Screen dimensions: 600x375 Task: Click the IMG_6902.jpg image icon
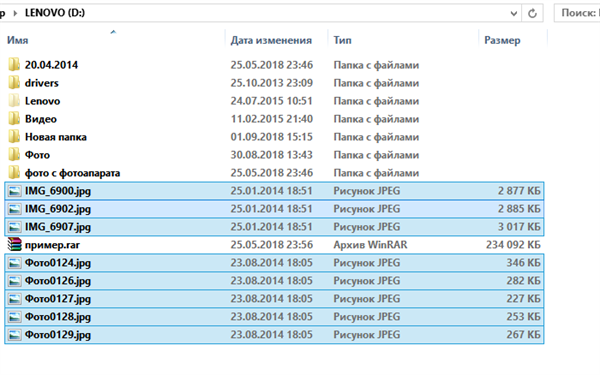point(15,209)
